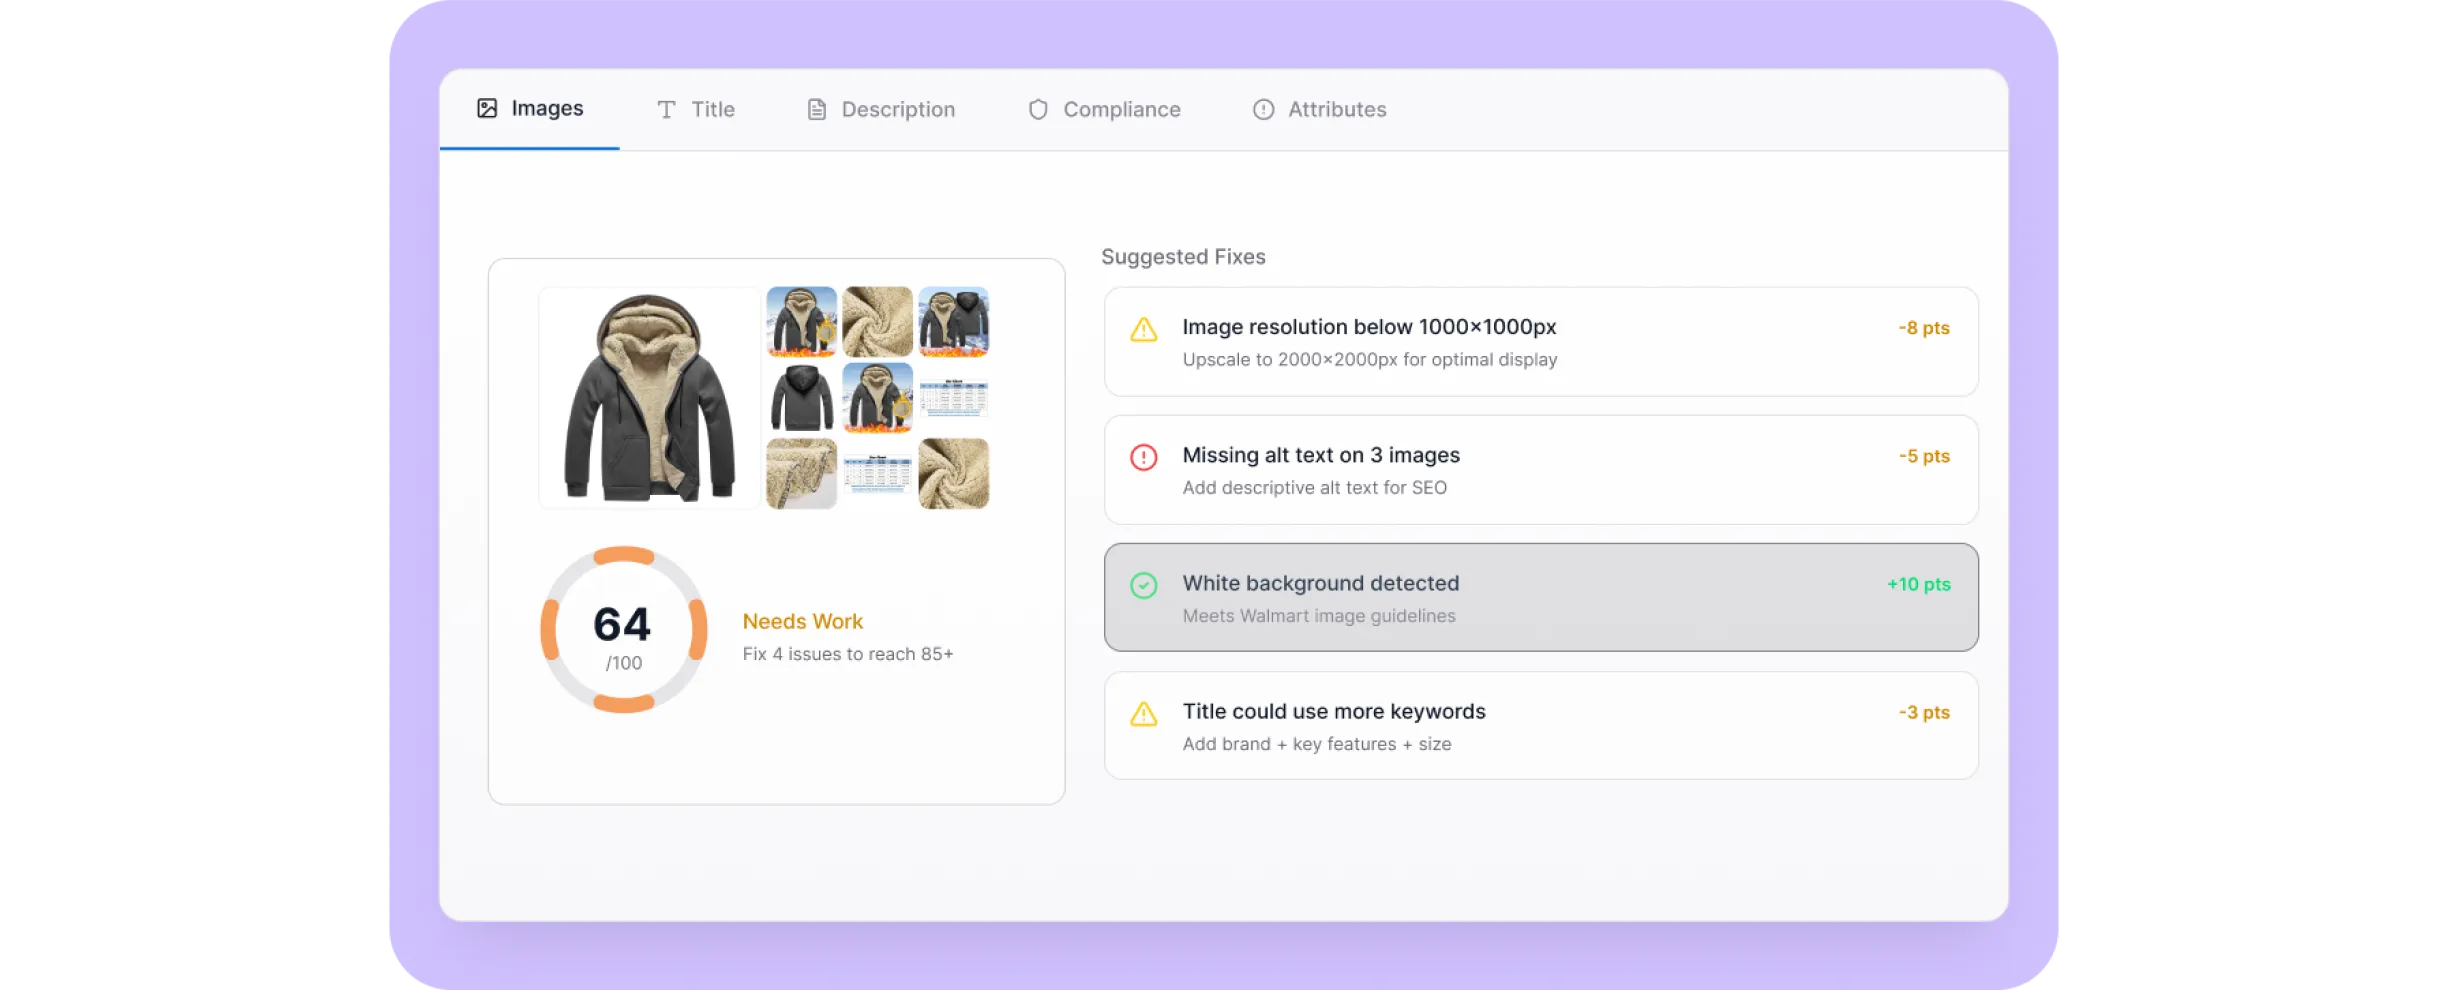Click the red alert icon for missing alt text
The width and height of the screenshot is (2448, 990).
click(1143, 457)
